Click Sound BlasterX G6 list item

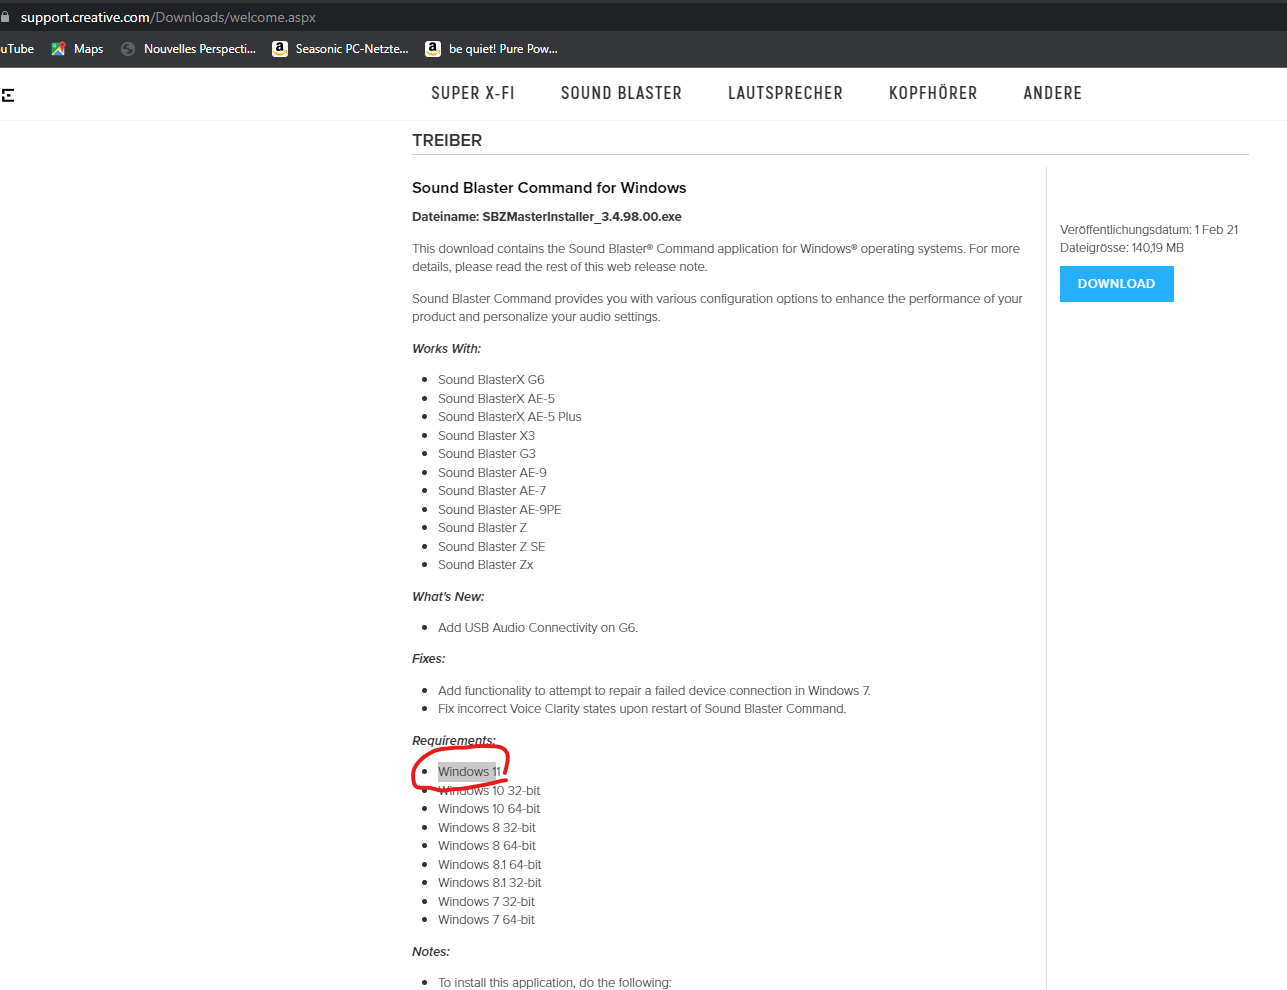(491, 380)
